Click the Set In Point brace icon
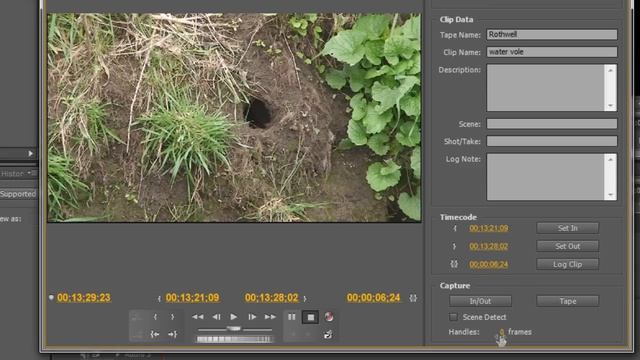 [156, 317]
